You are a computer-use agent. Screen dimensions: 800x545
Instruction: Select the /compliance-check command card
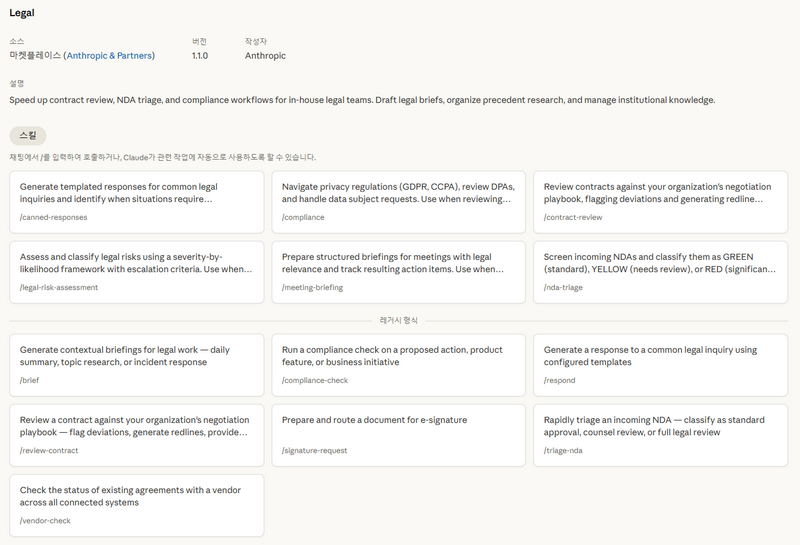coord(398,365)
